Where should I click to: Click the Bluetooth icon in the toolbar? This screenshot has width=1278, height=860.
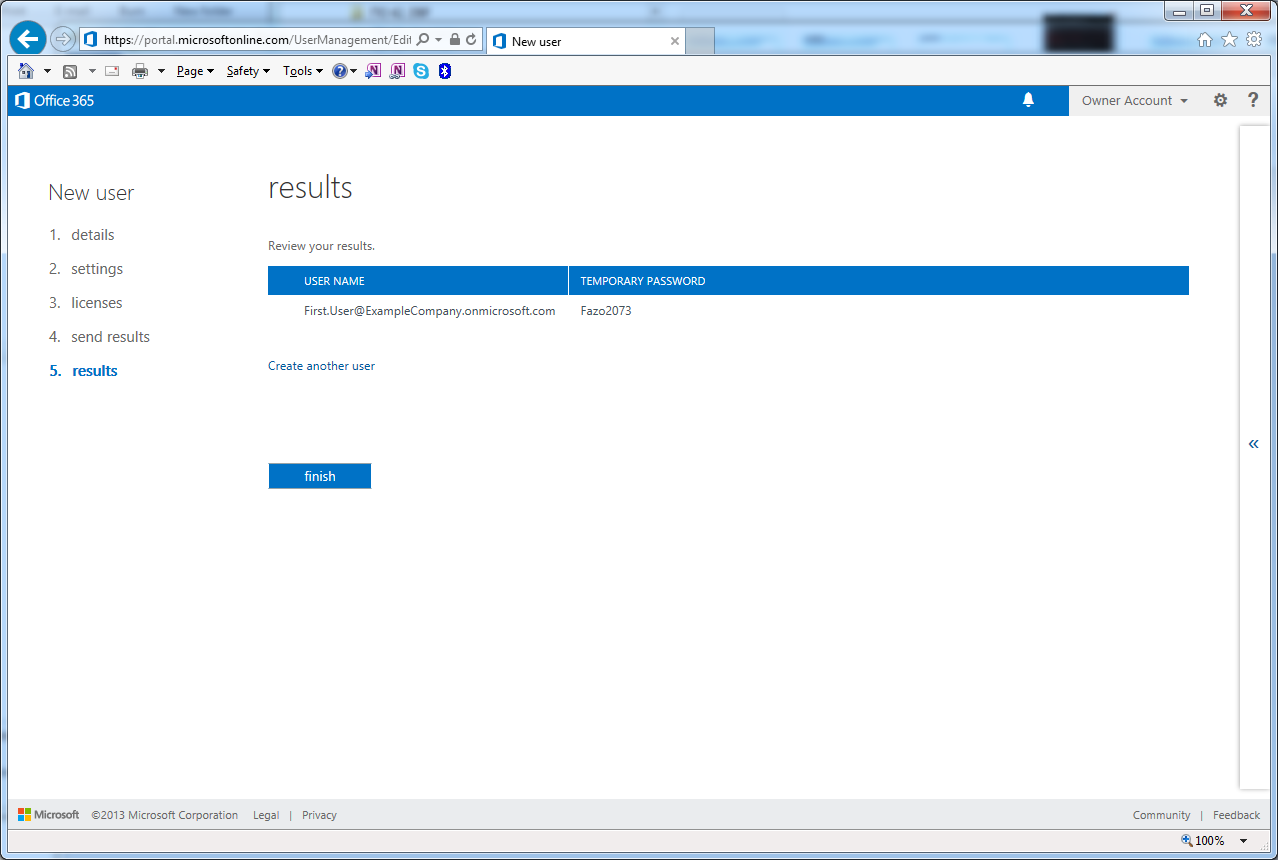coord(445,71)
